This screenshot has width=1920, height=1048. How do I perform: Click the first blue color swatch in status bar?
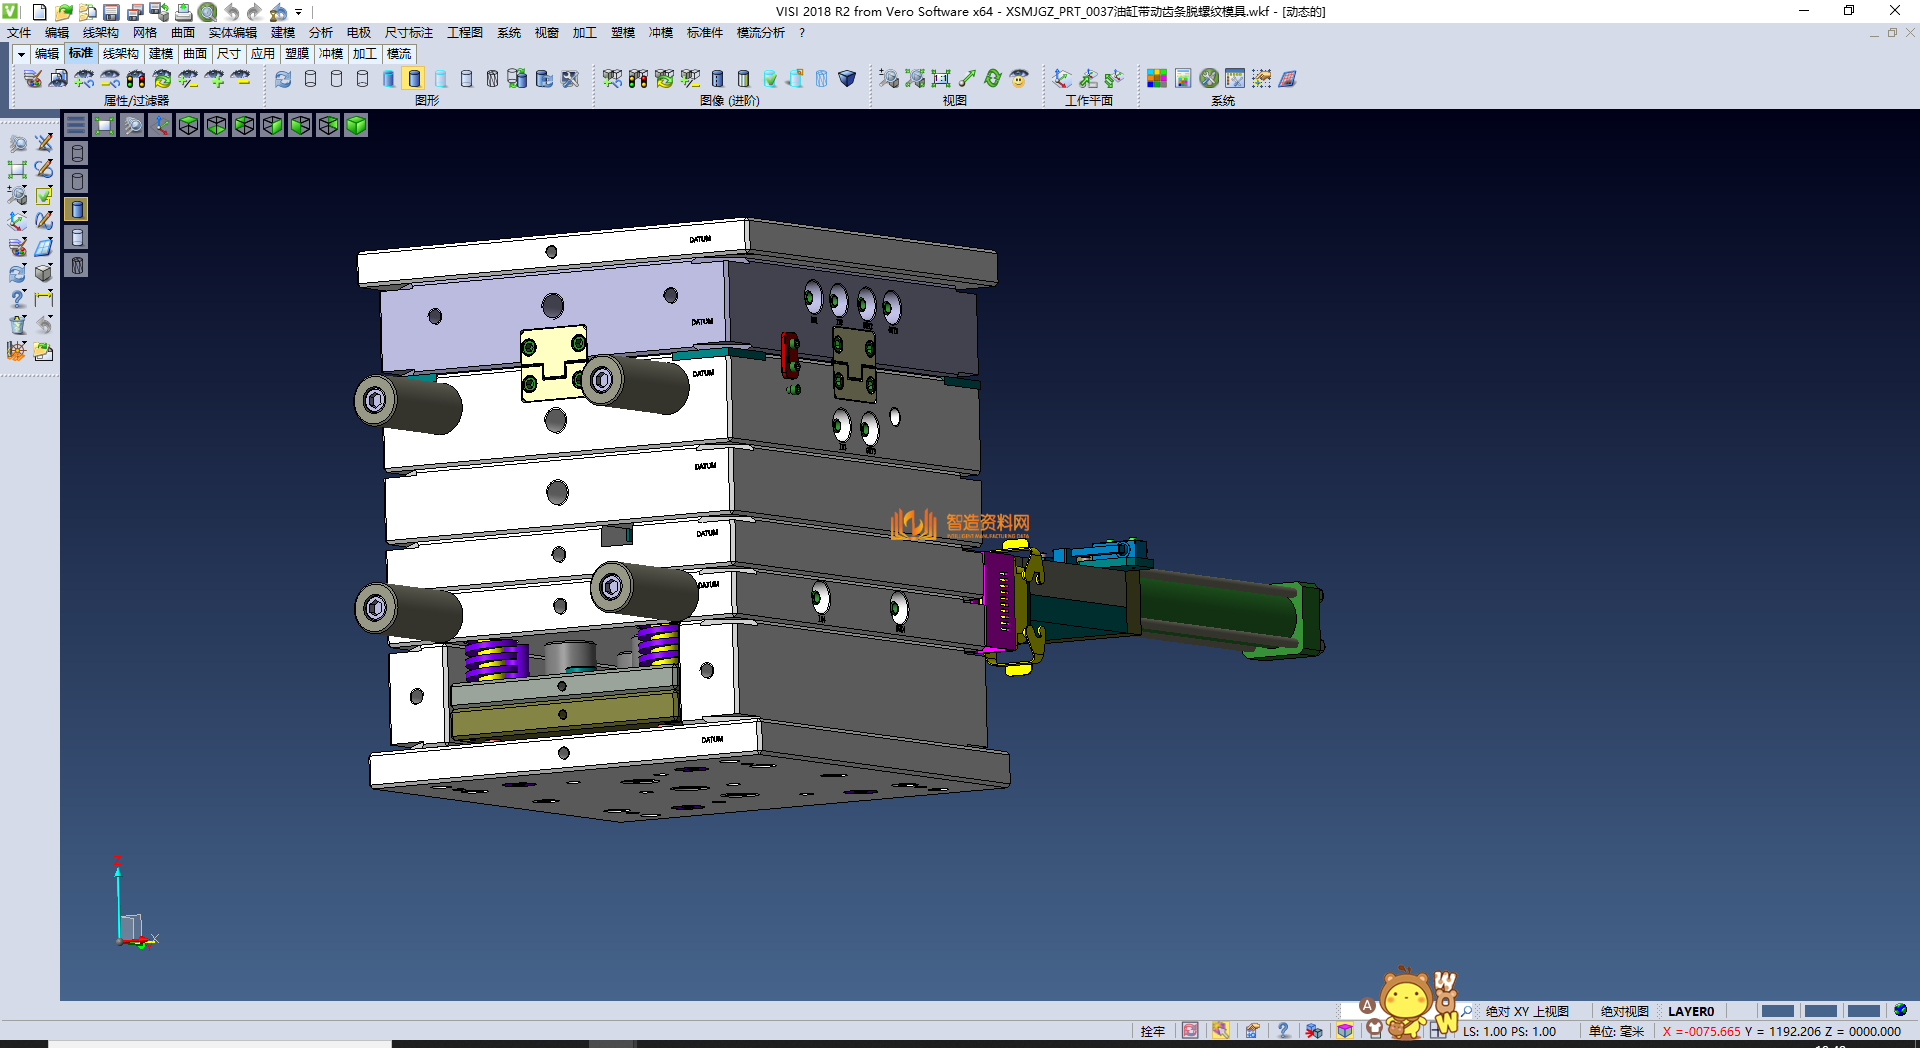[x=1777, y=1011]
